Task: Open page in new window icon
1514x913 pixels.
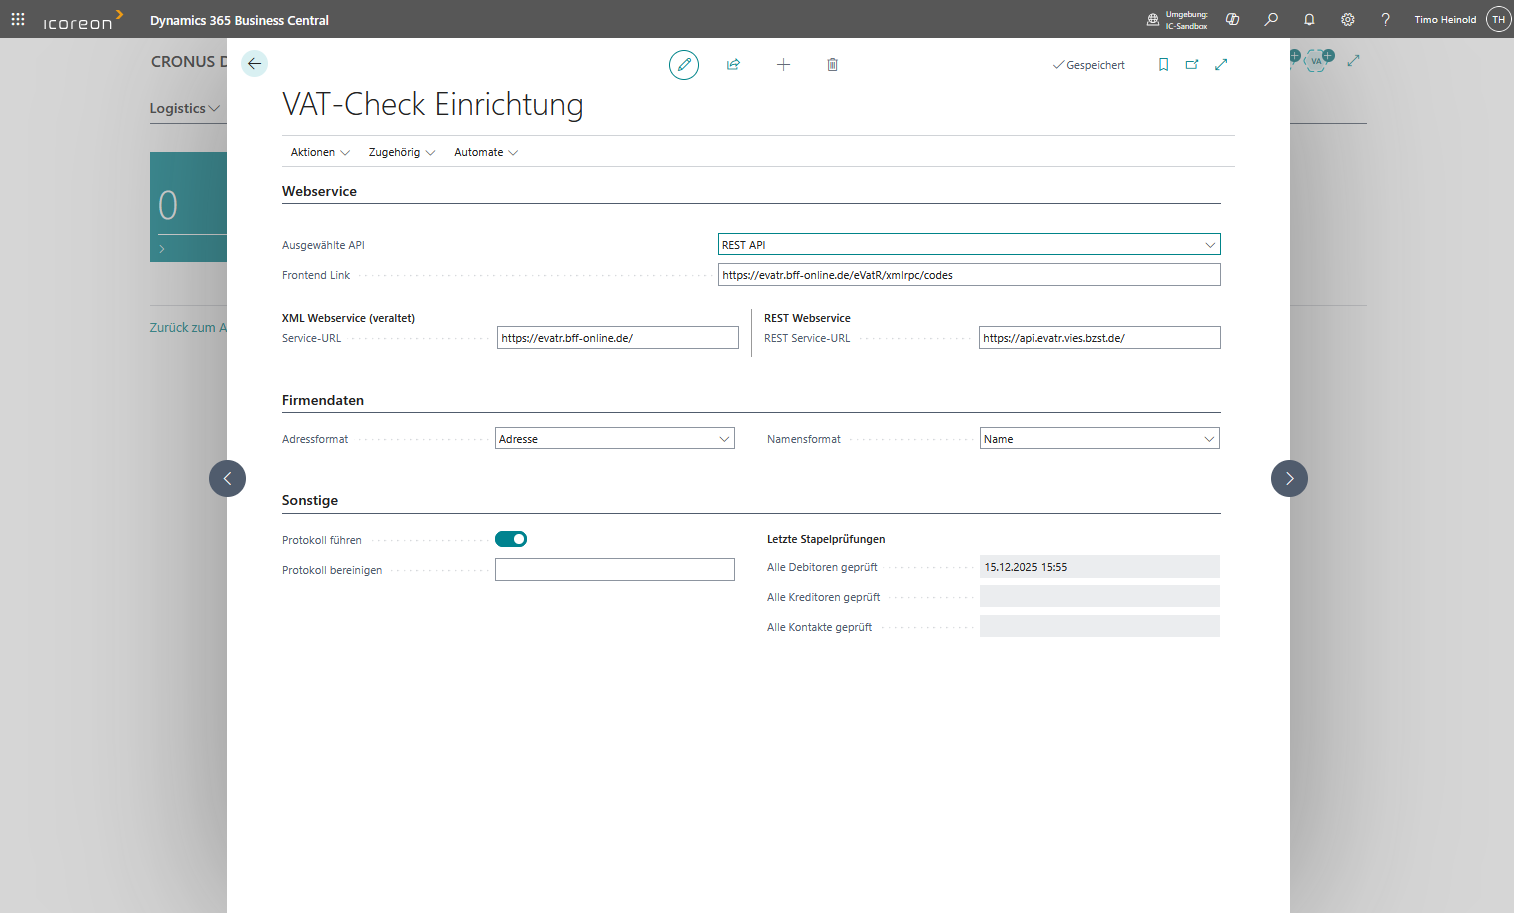Action: click(1192, 65)
